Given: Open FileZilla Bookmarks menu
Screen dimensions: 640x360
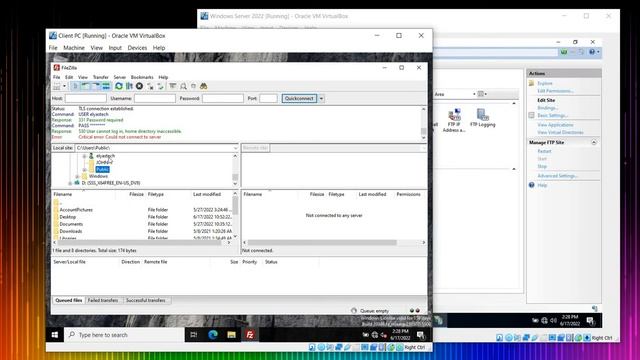Looking at the screenshot, I should point(142,77).
